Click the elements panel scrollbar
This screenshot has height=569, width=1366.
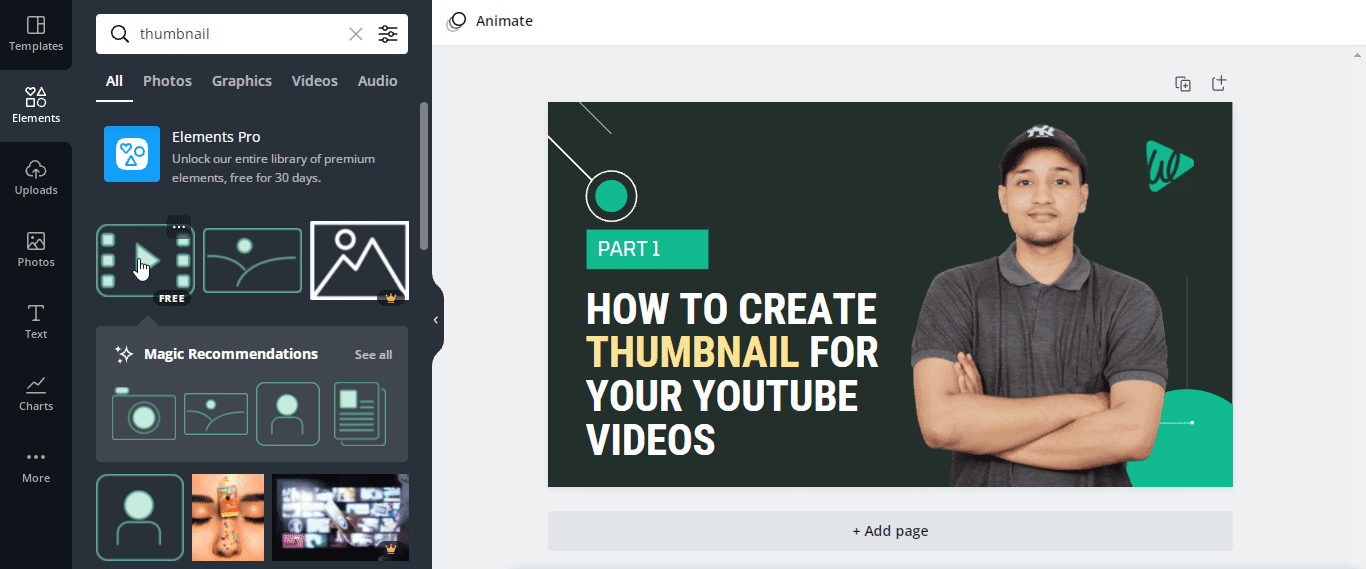click(x=424, y=175)
